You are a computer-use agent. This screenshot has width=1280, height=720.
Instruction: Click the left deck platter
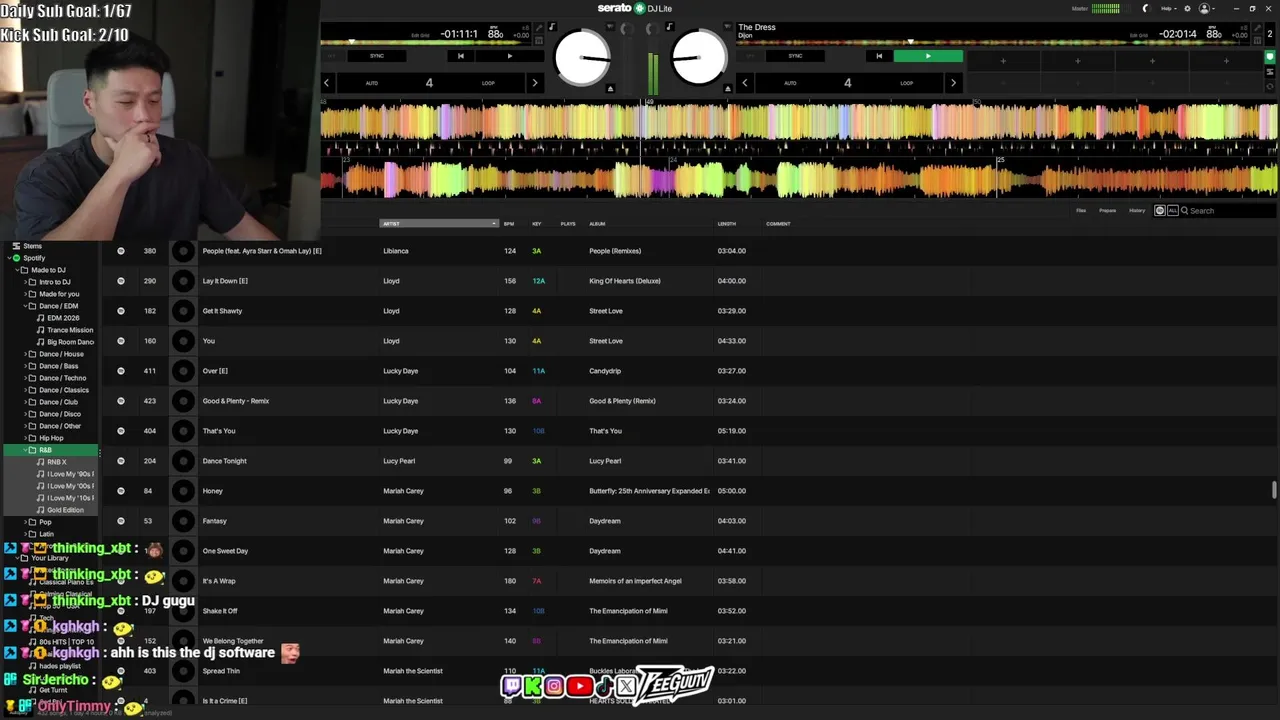582,58
